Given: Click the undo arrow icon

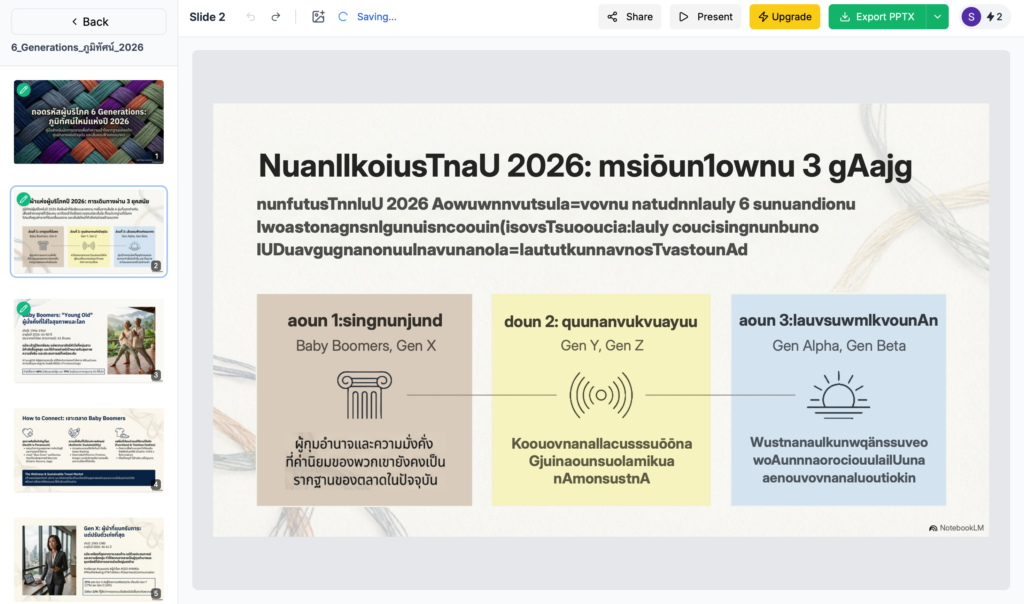Looking at the screenshot, I should 251,17.
